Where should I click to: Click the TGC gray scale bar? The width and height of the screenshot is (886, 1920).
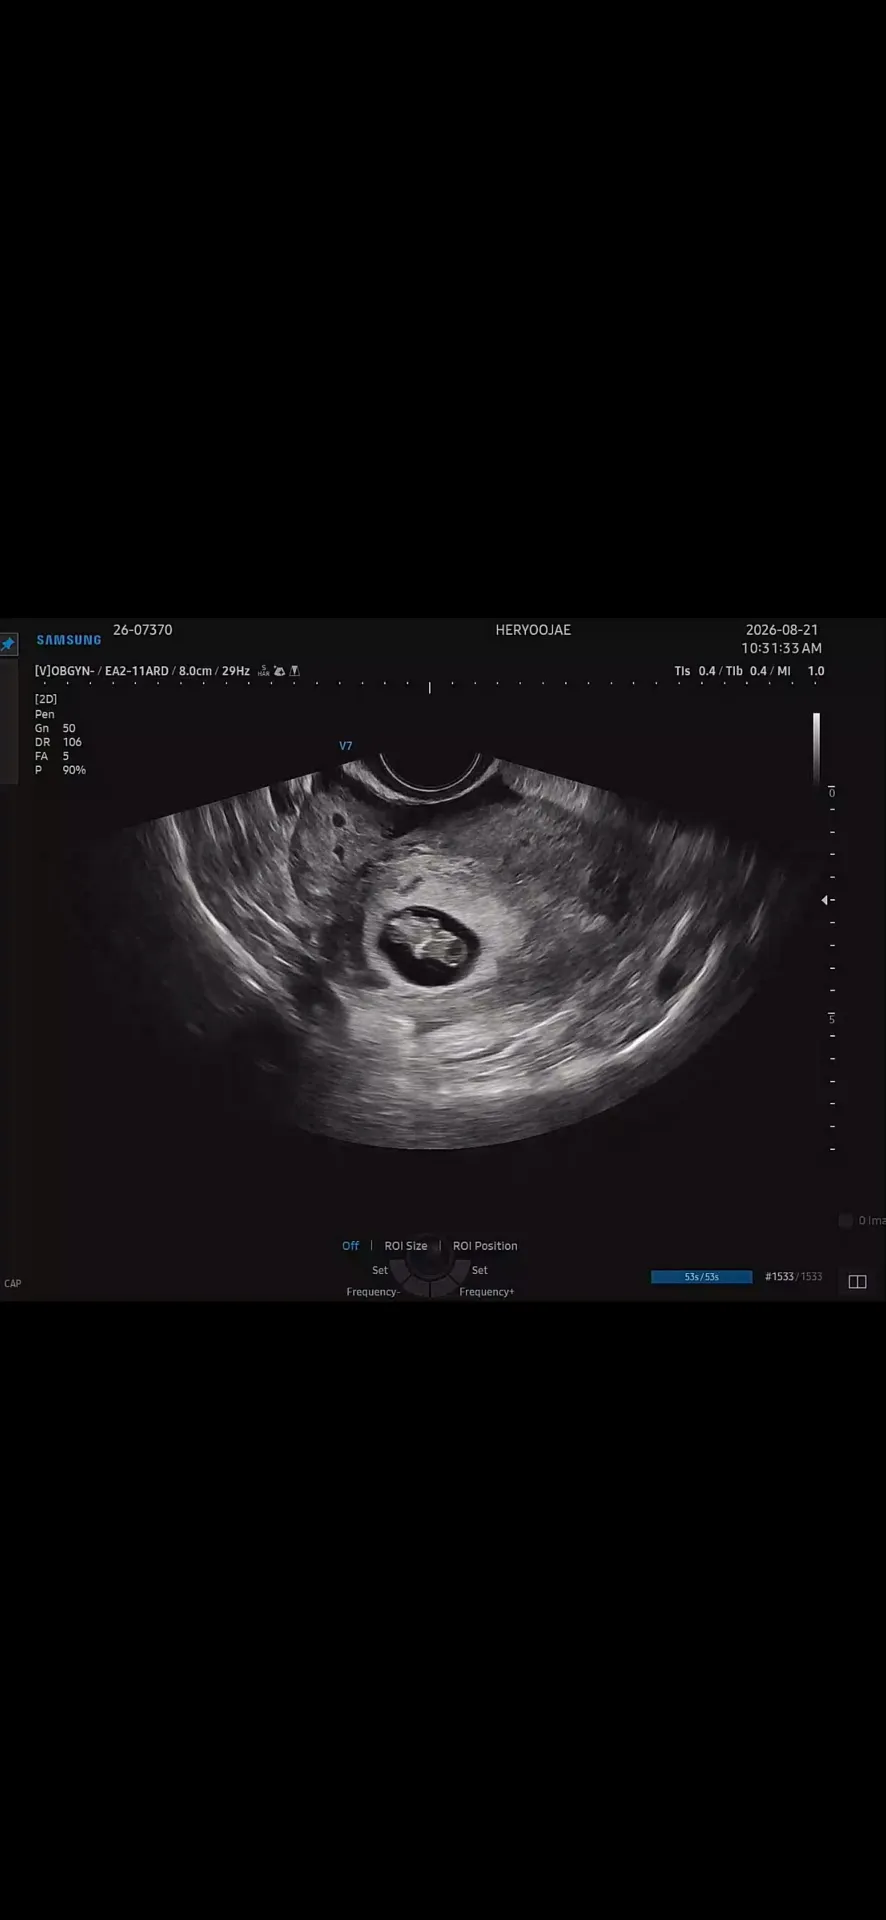[x=816, y=748]
